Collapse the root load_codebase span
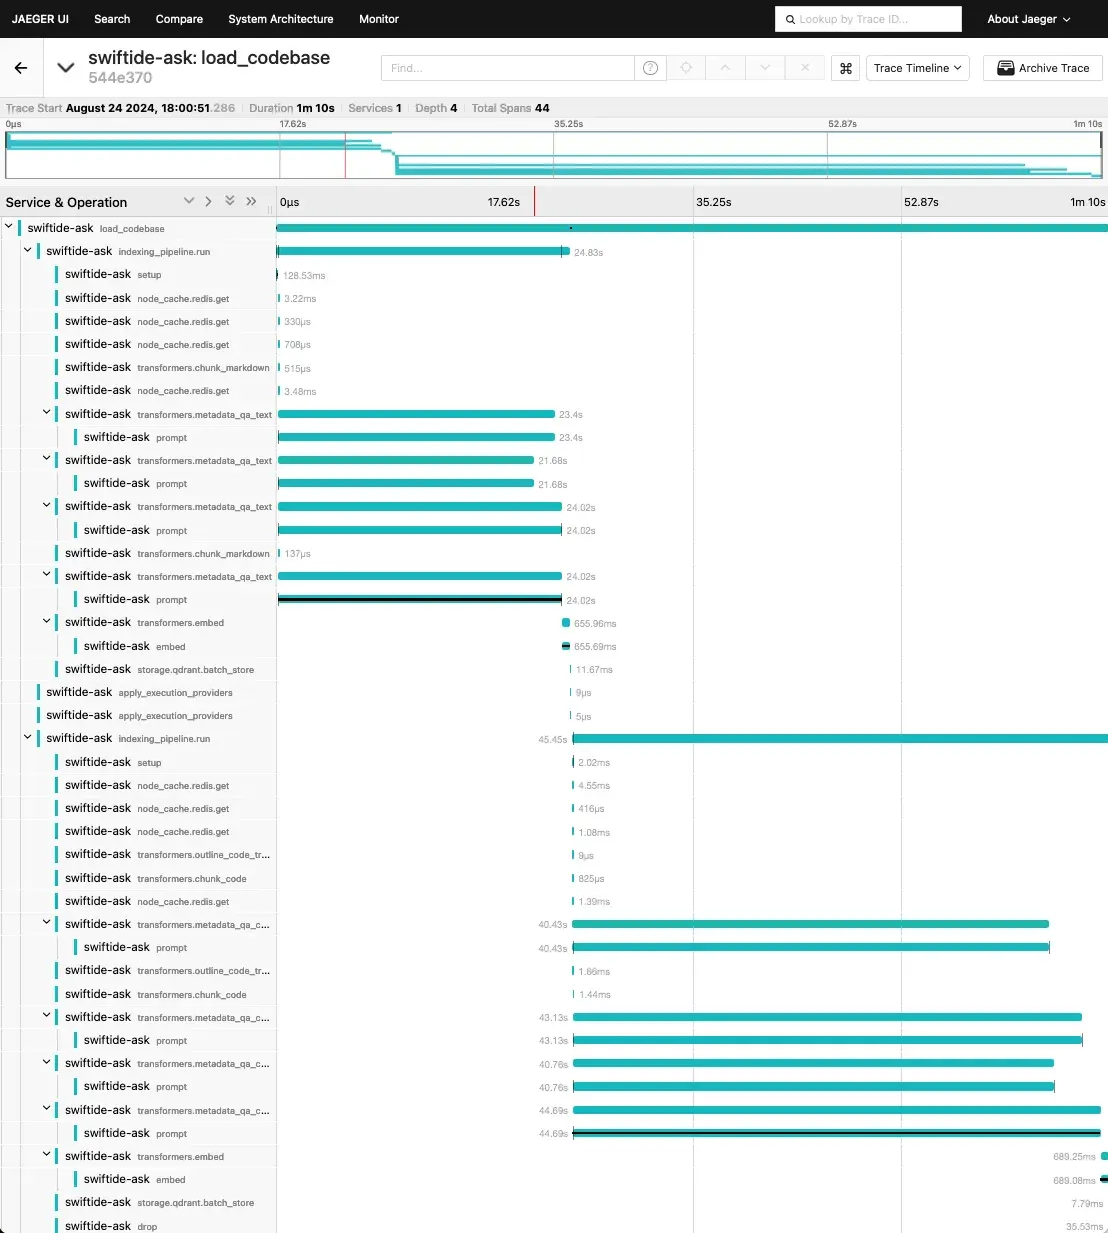The image size is (1108, 1233). click(x=9, y=227)
